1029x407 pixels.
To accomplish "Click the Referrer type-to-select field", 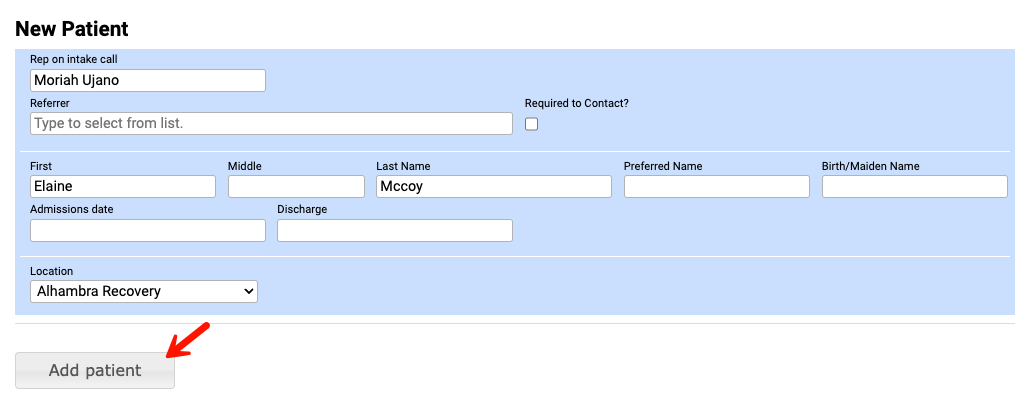I will click(271, 123).
